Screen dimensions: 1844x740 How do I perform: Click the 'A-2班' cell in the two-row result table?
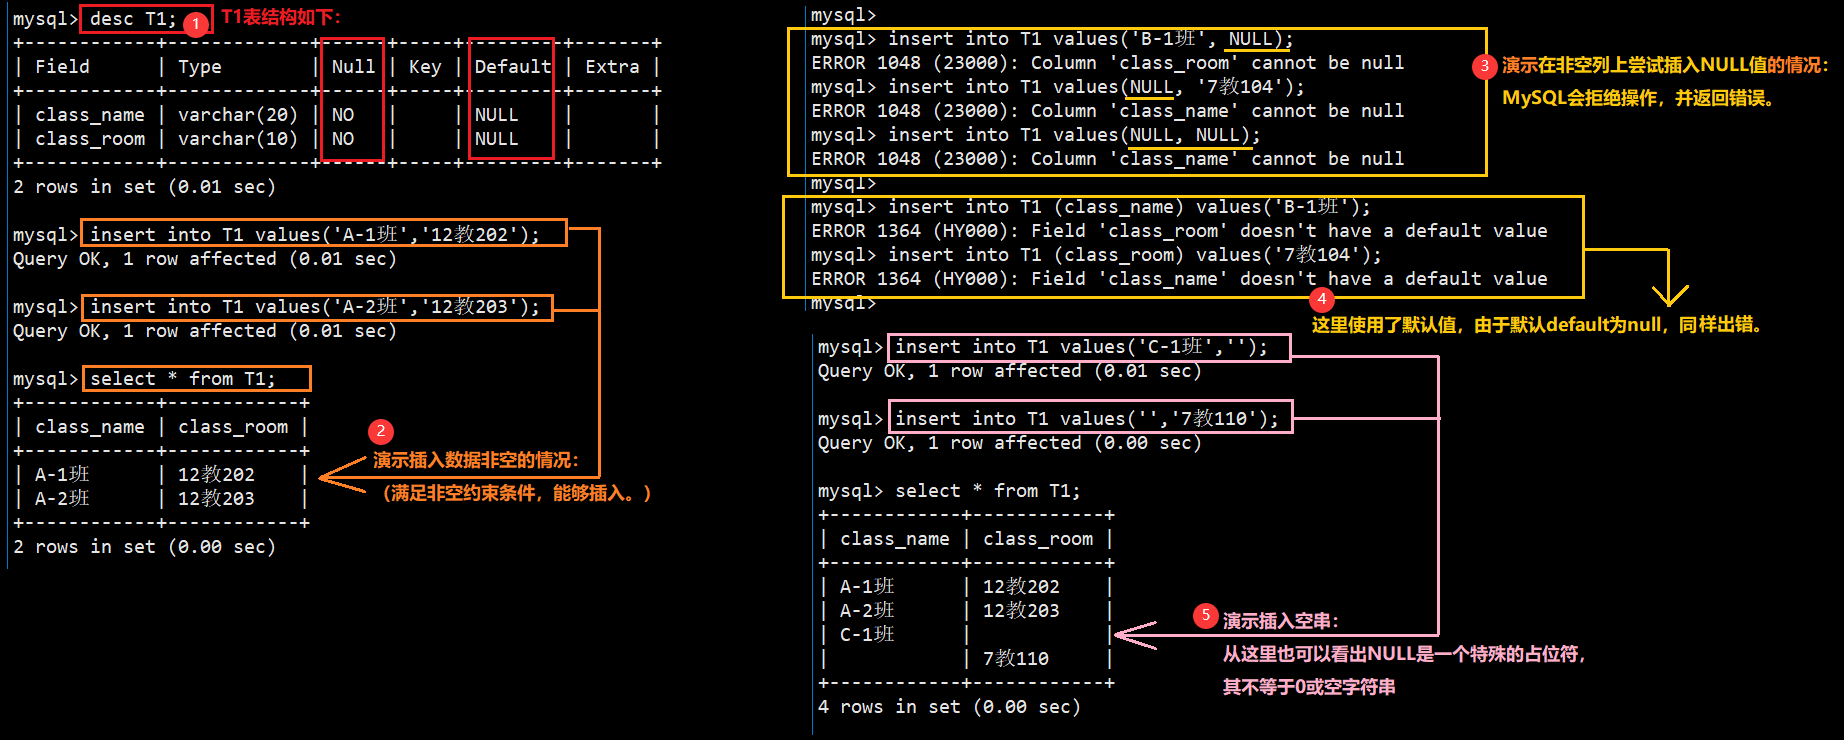pyautogui.click(x=62, y=498)
